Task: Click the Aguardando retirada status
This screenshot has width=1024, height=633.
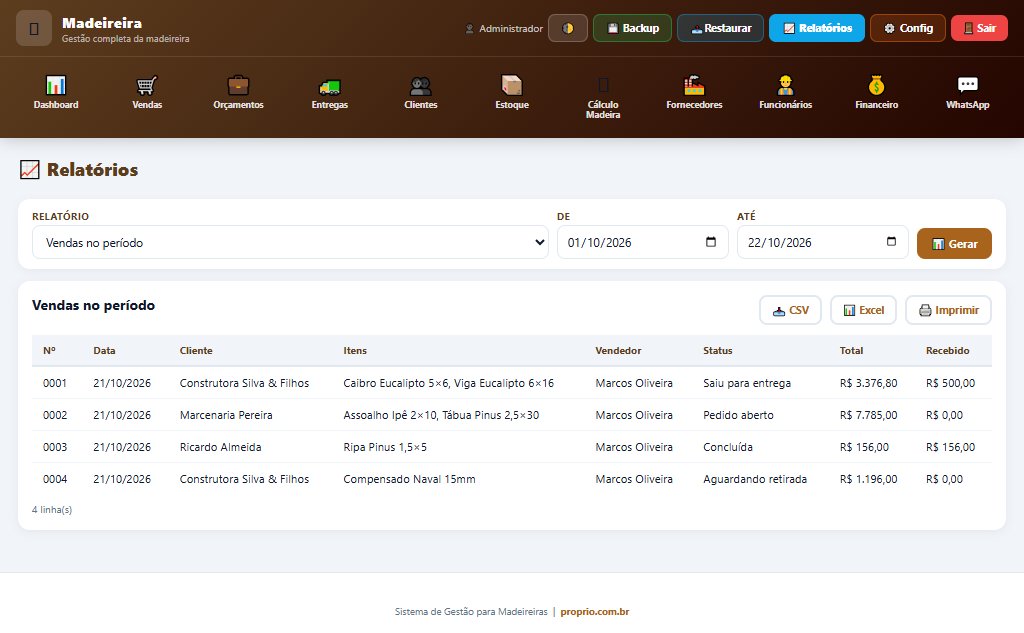Action: [755, 479]
